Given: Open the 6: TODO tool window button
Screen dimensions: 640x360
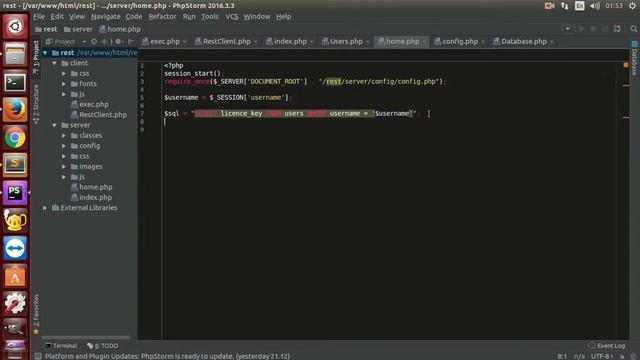Looking at the screenshot, I should (x=103, y=346).
